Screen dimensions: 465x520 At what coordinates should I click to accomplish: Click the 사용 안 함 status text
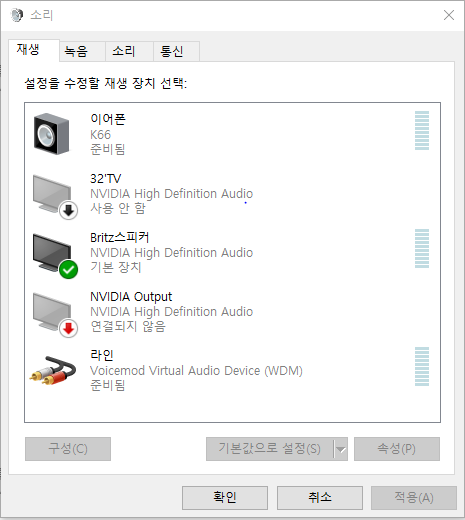[x=118, y=208]
